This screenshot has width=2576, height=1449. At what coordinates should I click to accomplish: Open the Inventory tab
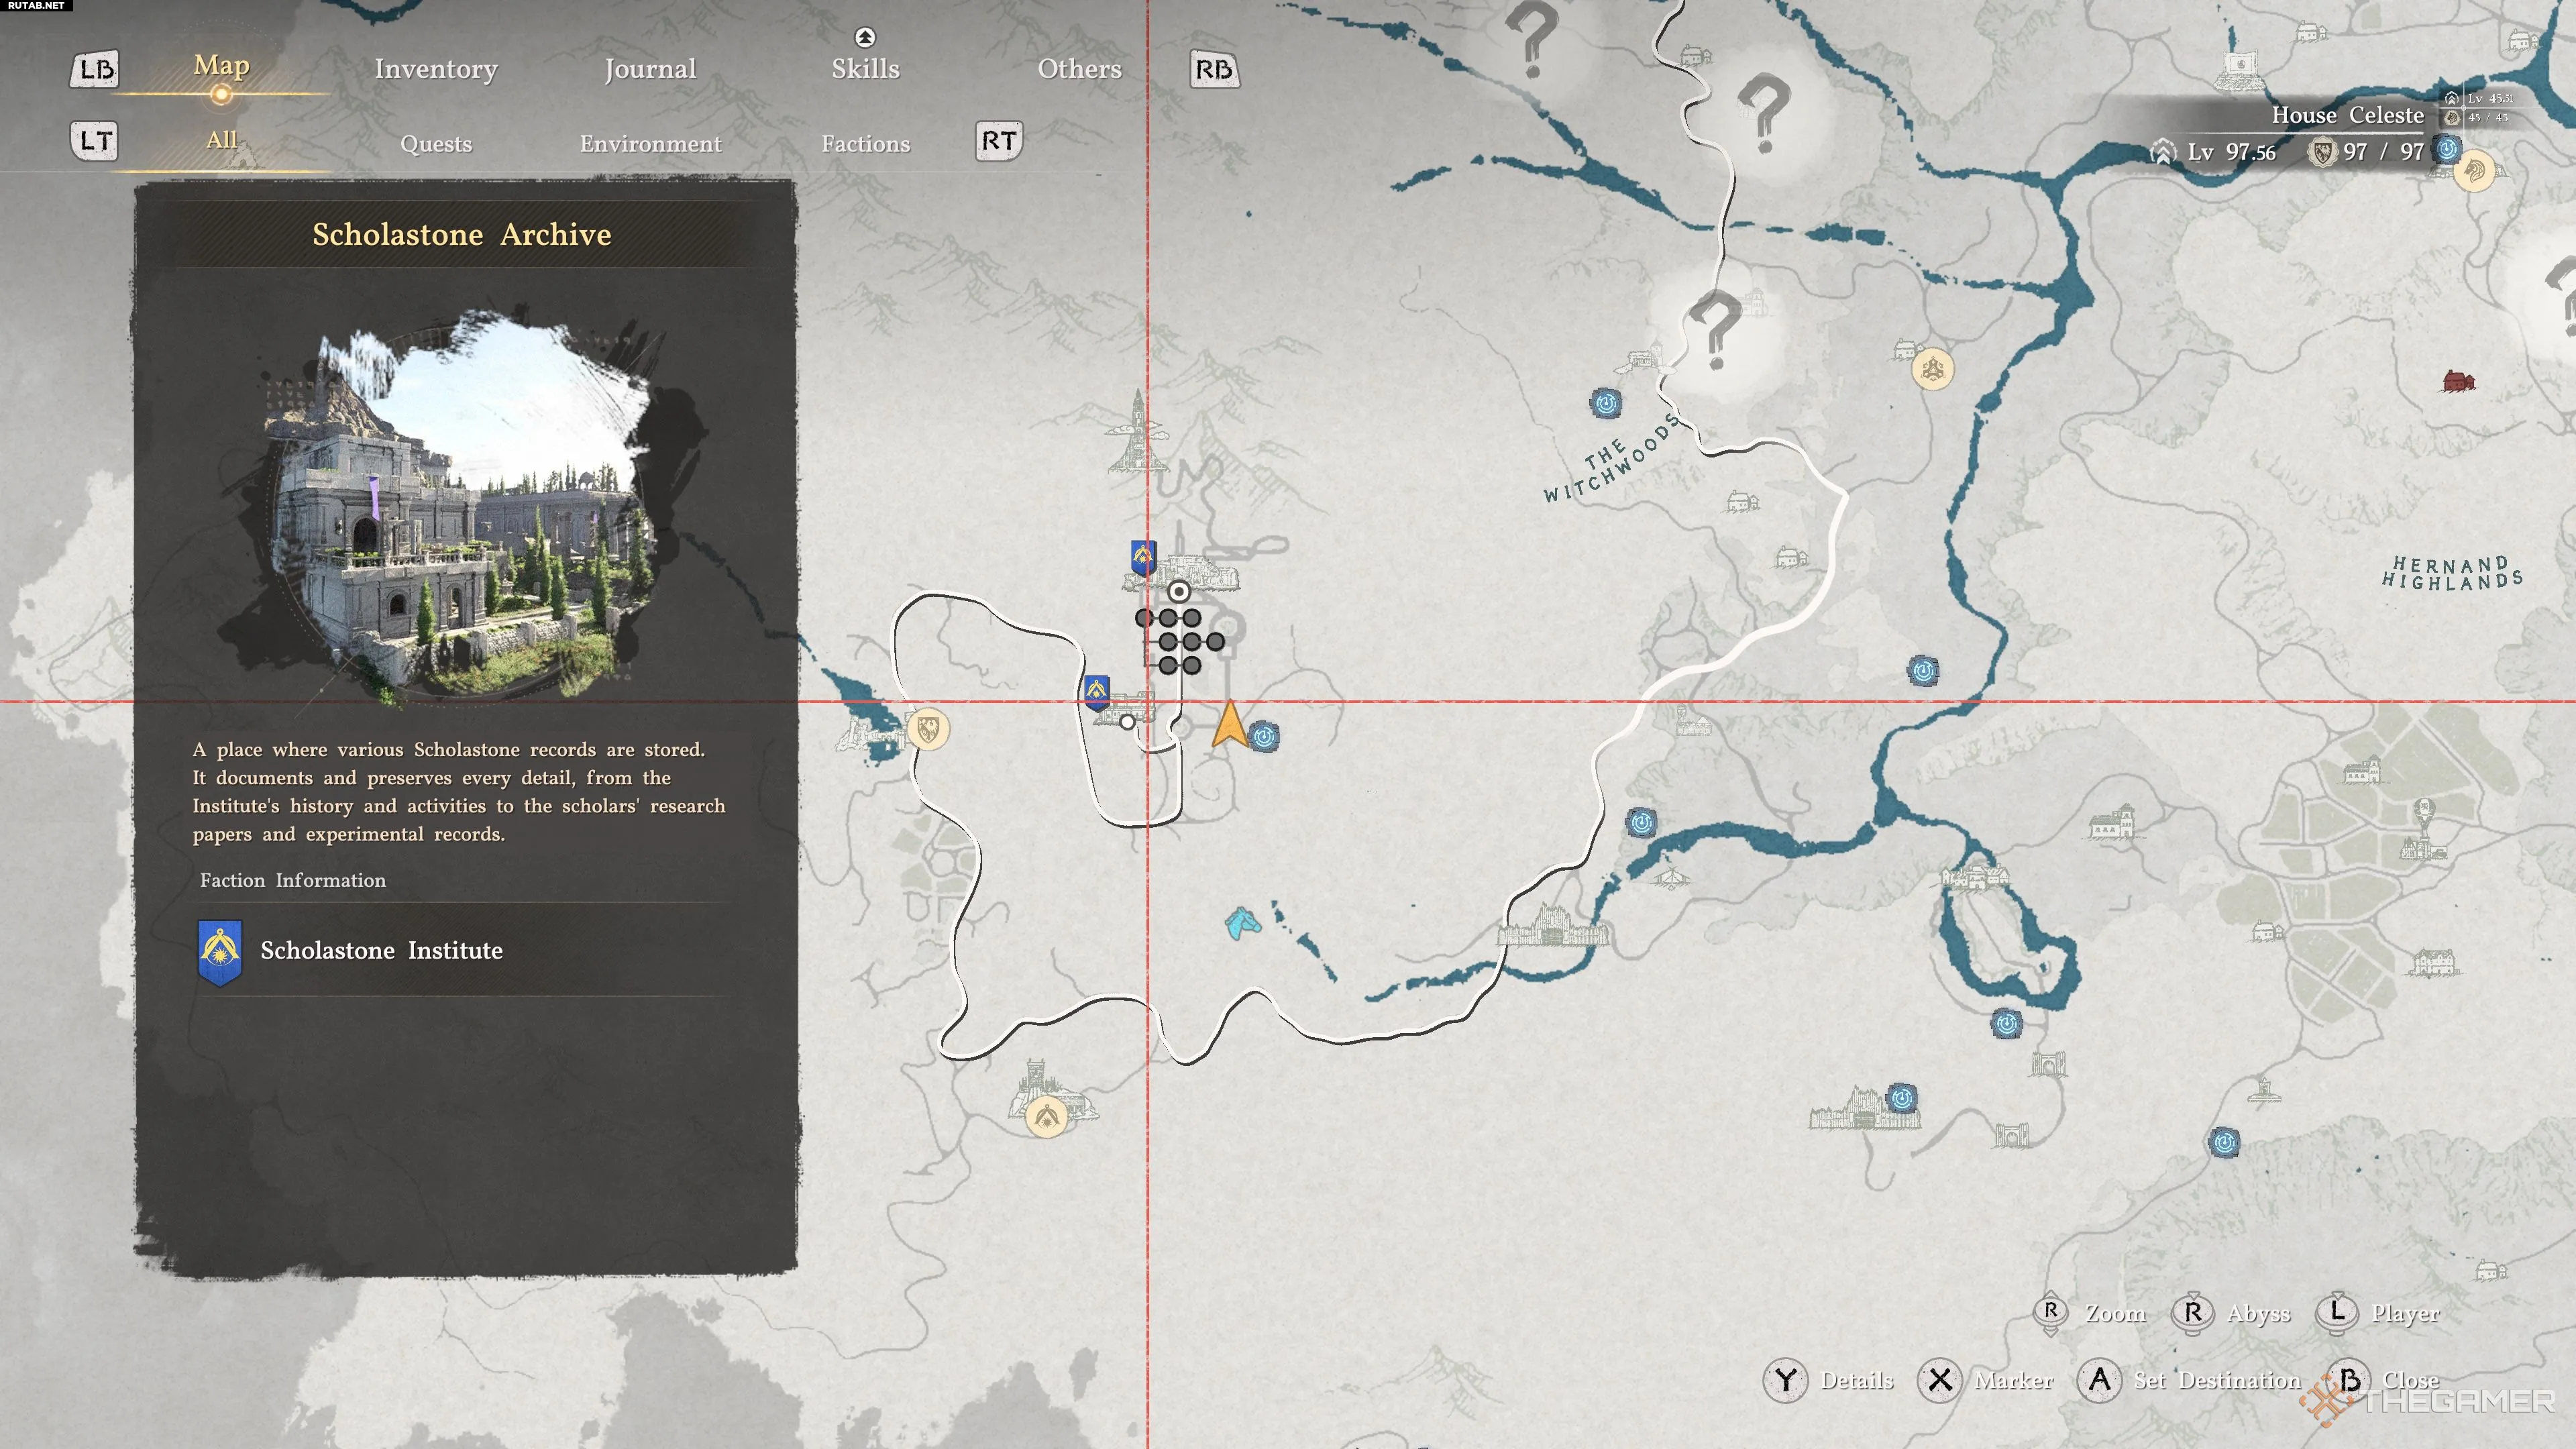(x=435, y=69)
